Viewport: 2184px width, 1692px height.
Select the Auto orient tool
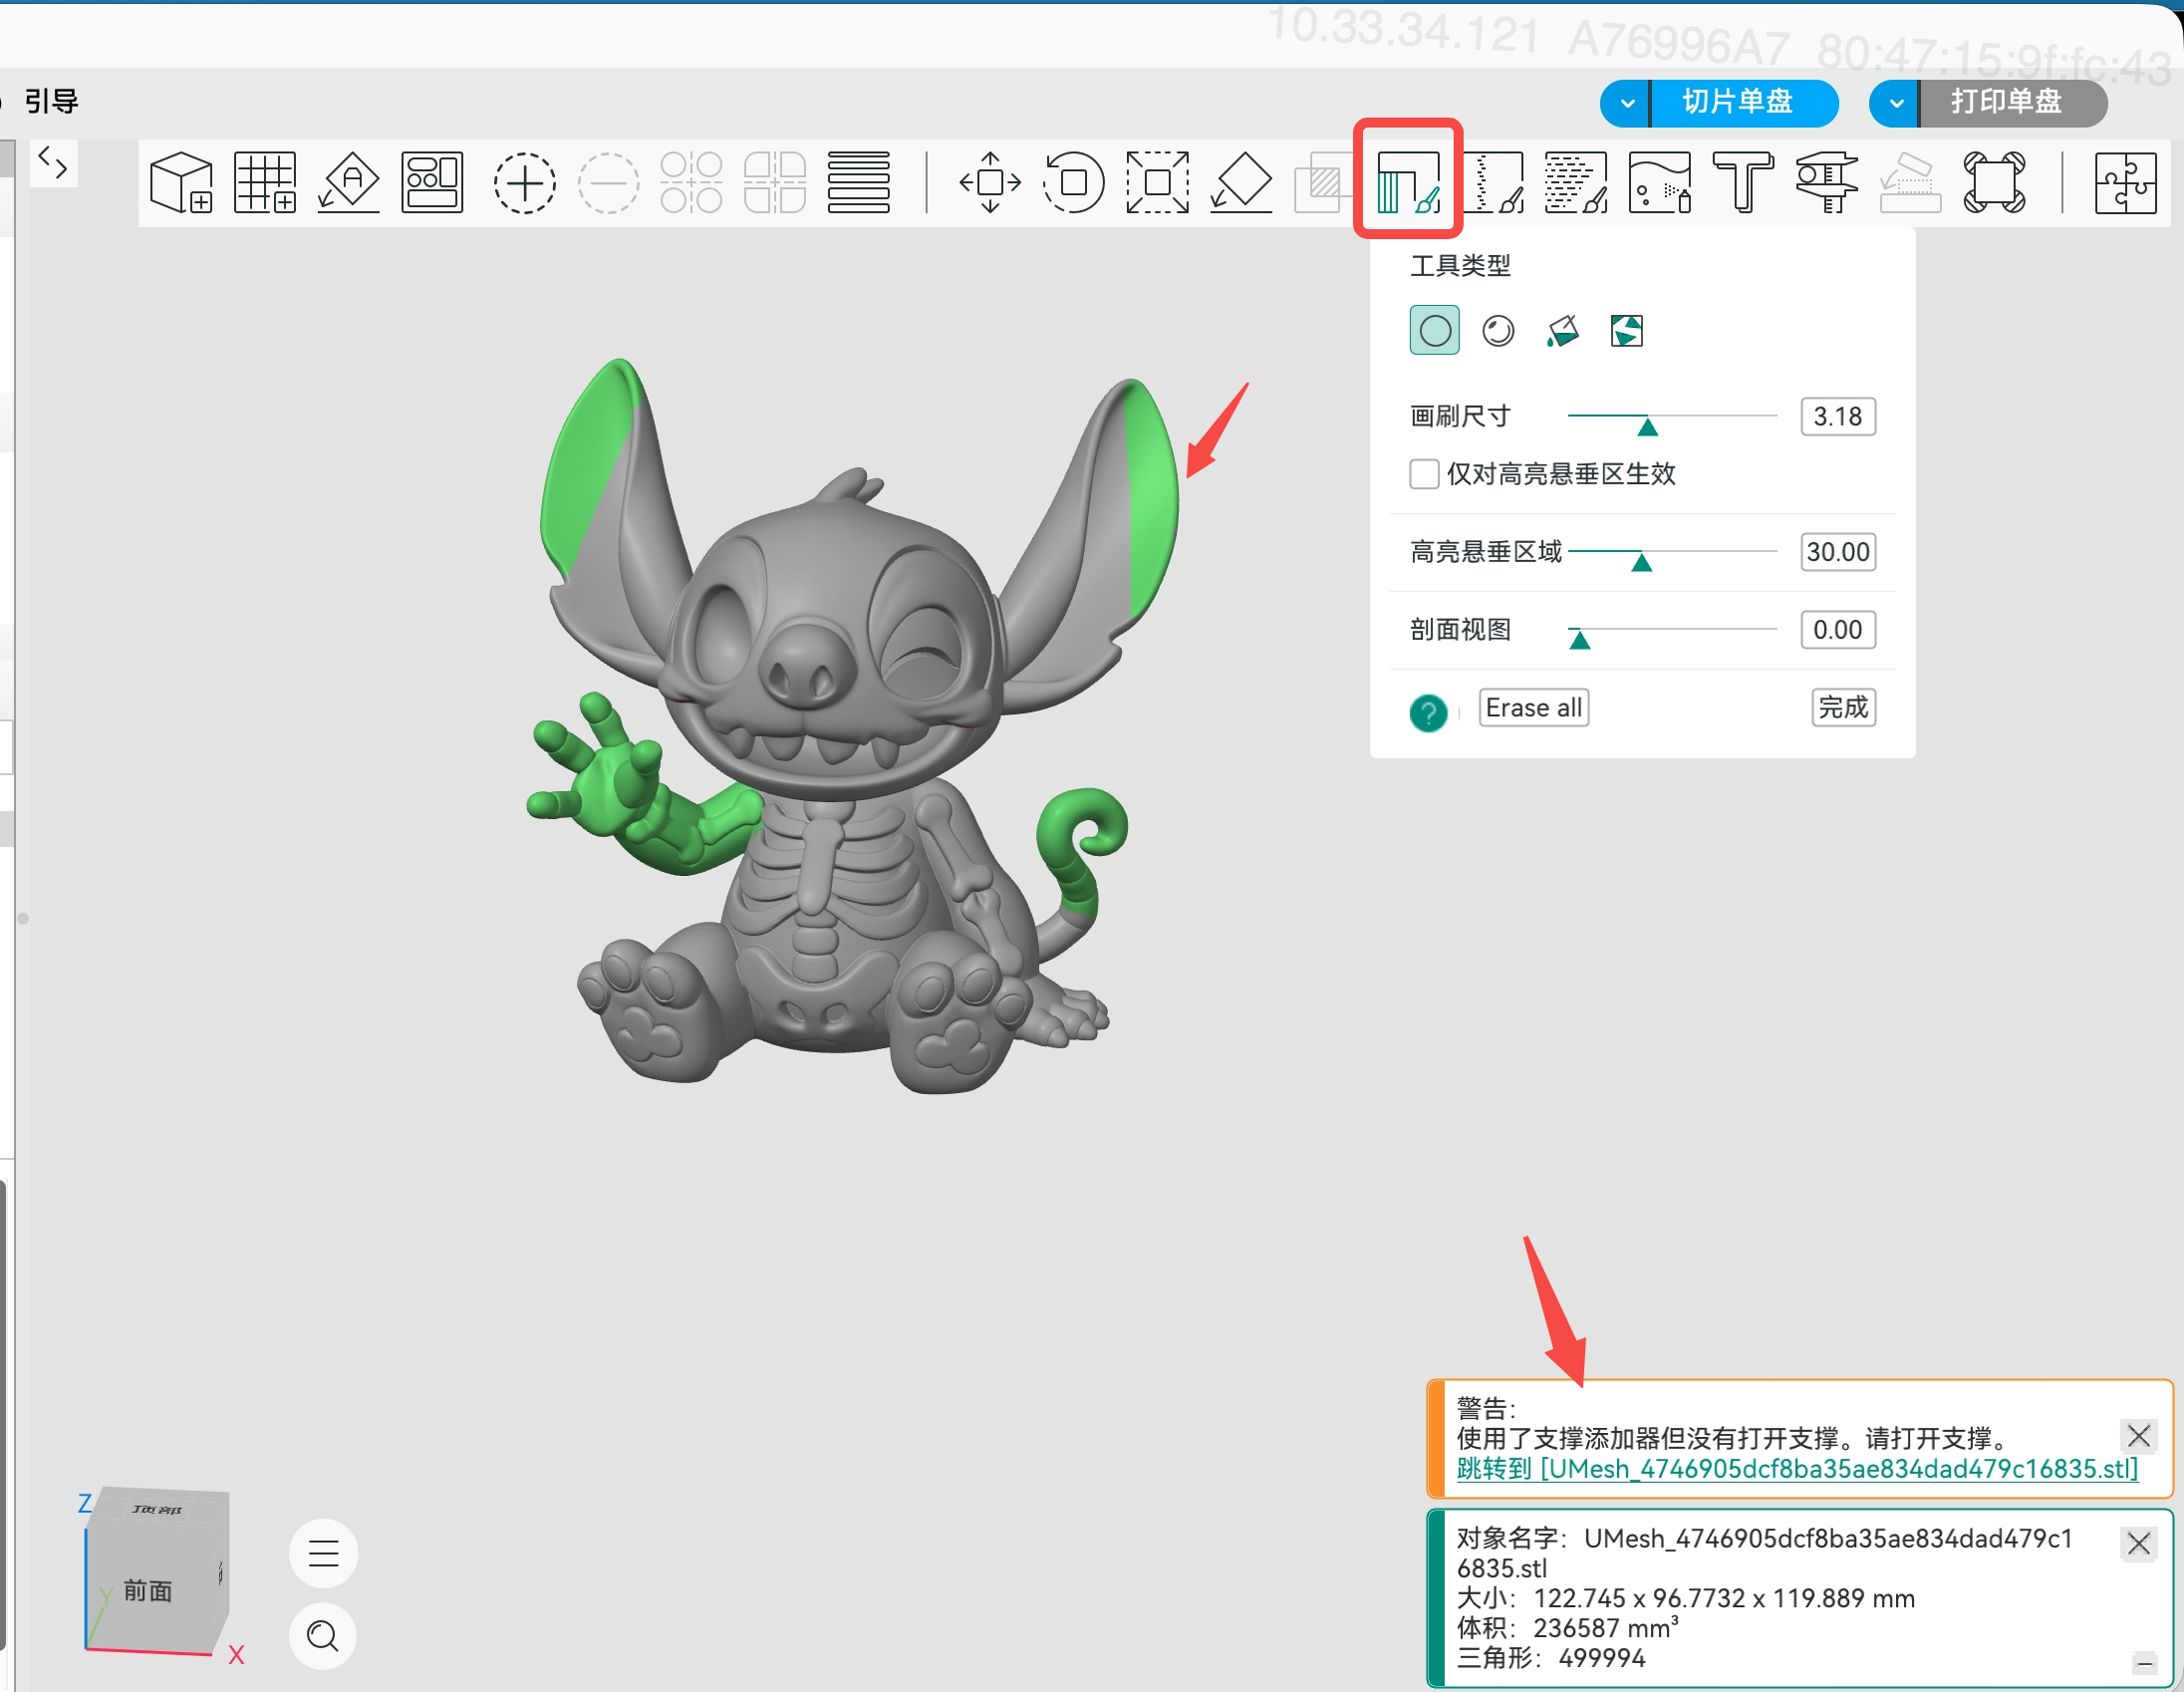click(349, 182)
